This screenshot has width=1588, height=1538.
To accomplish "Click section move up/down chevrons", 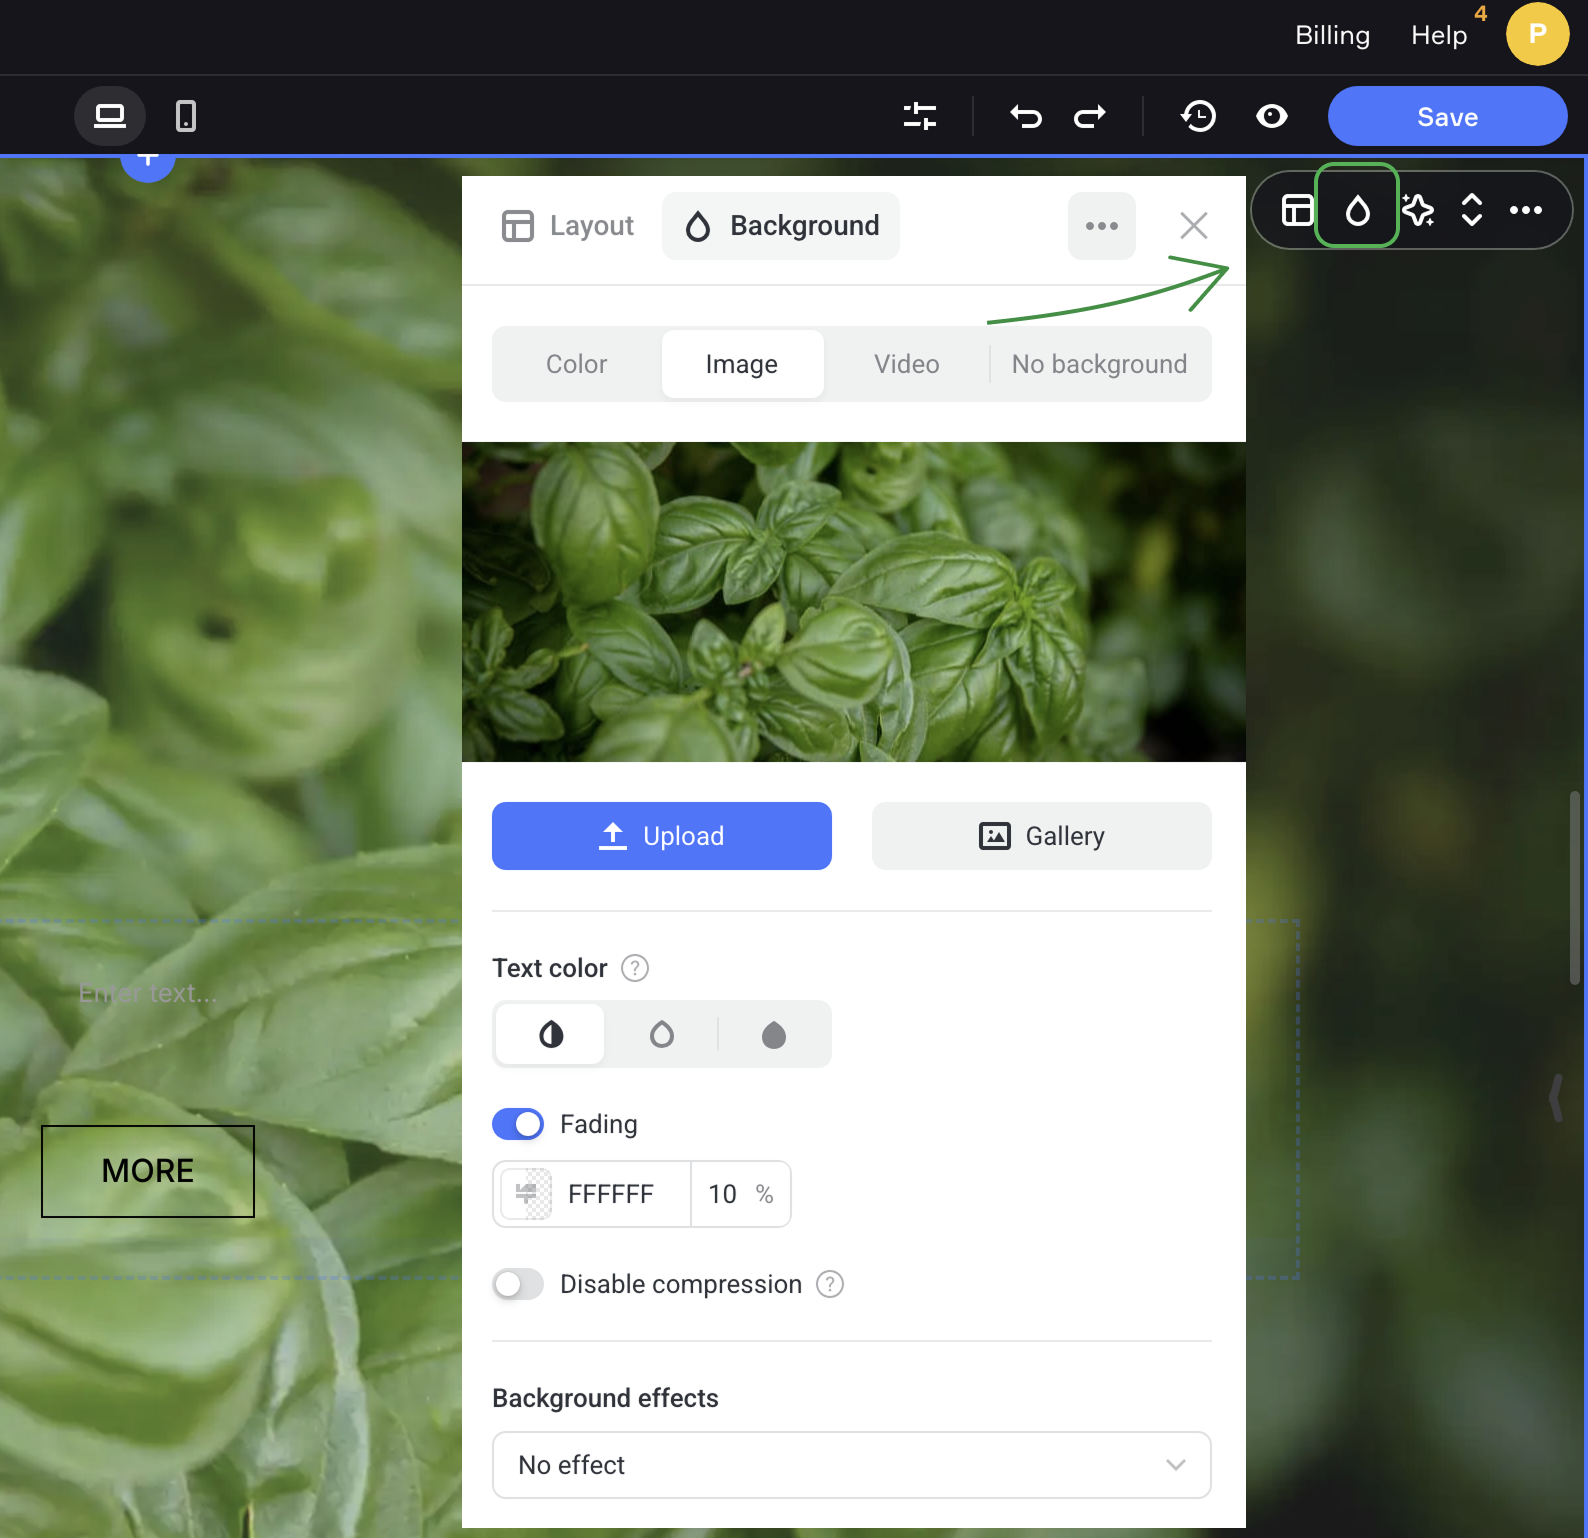I will coord(1471,210).
